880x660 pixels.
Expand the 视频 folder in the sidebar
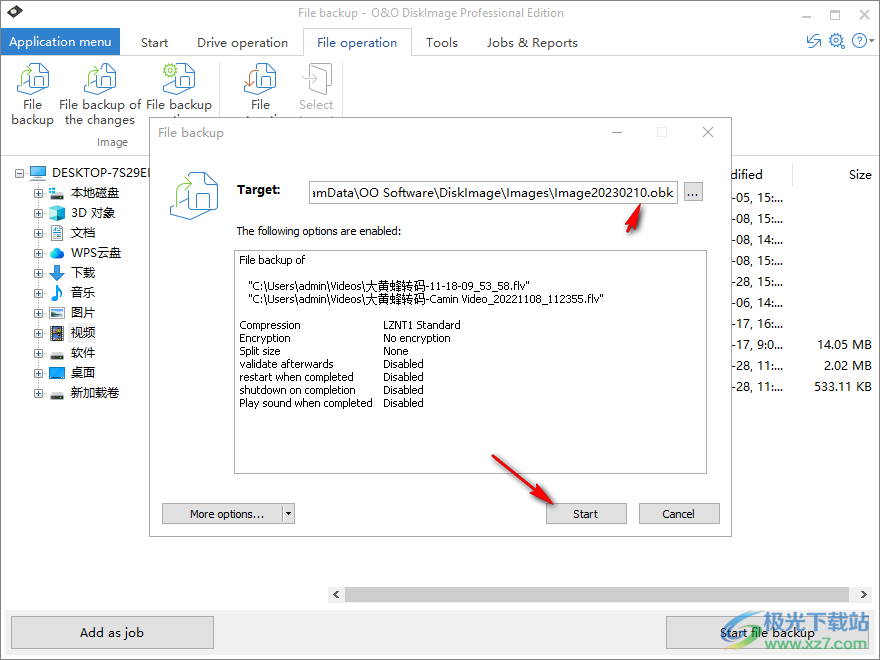pyautogui.click(x=37, y=332)
